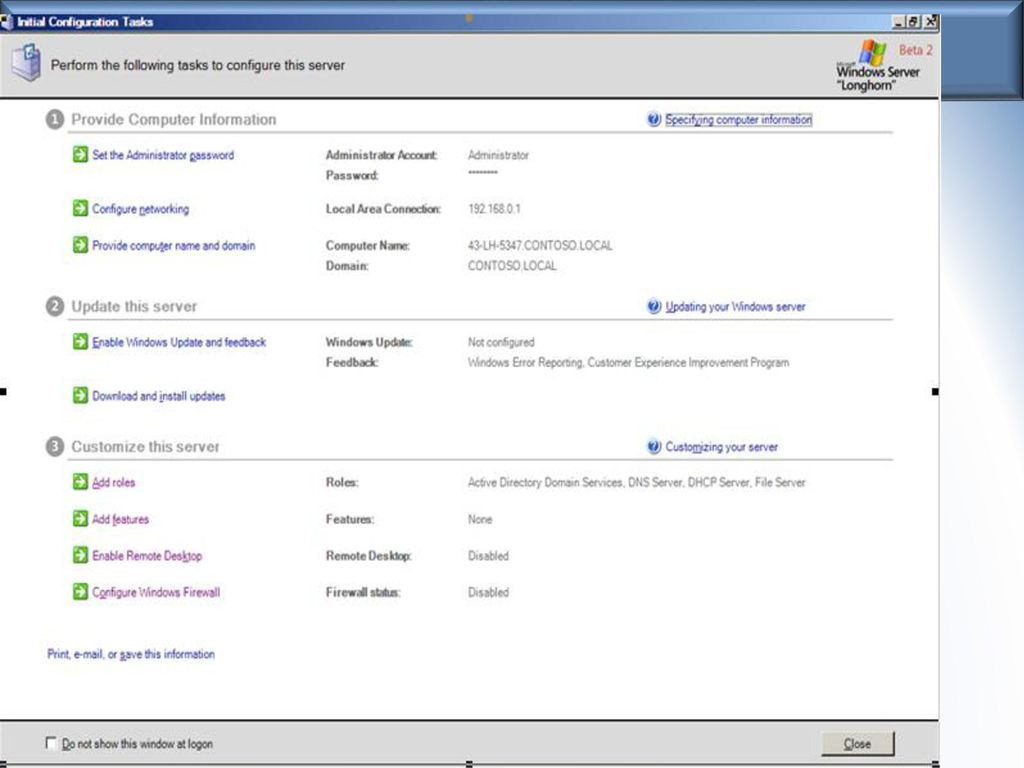Click the Features value None
The image size is (1024, 768).
point(480,519)
